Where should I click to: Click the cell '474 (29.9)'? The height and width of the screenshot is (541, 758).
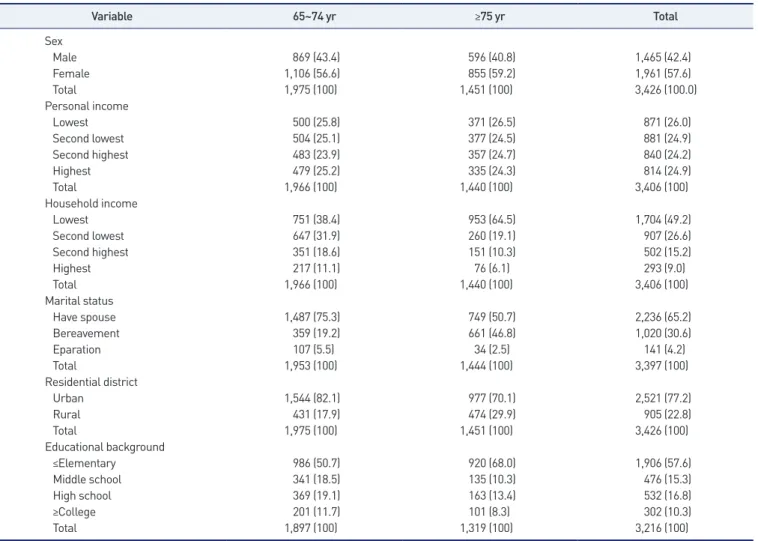point(492,415)
